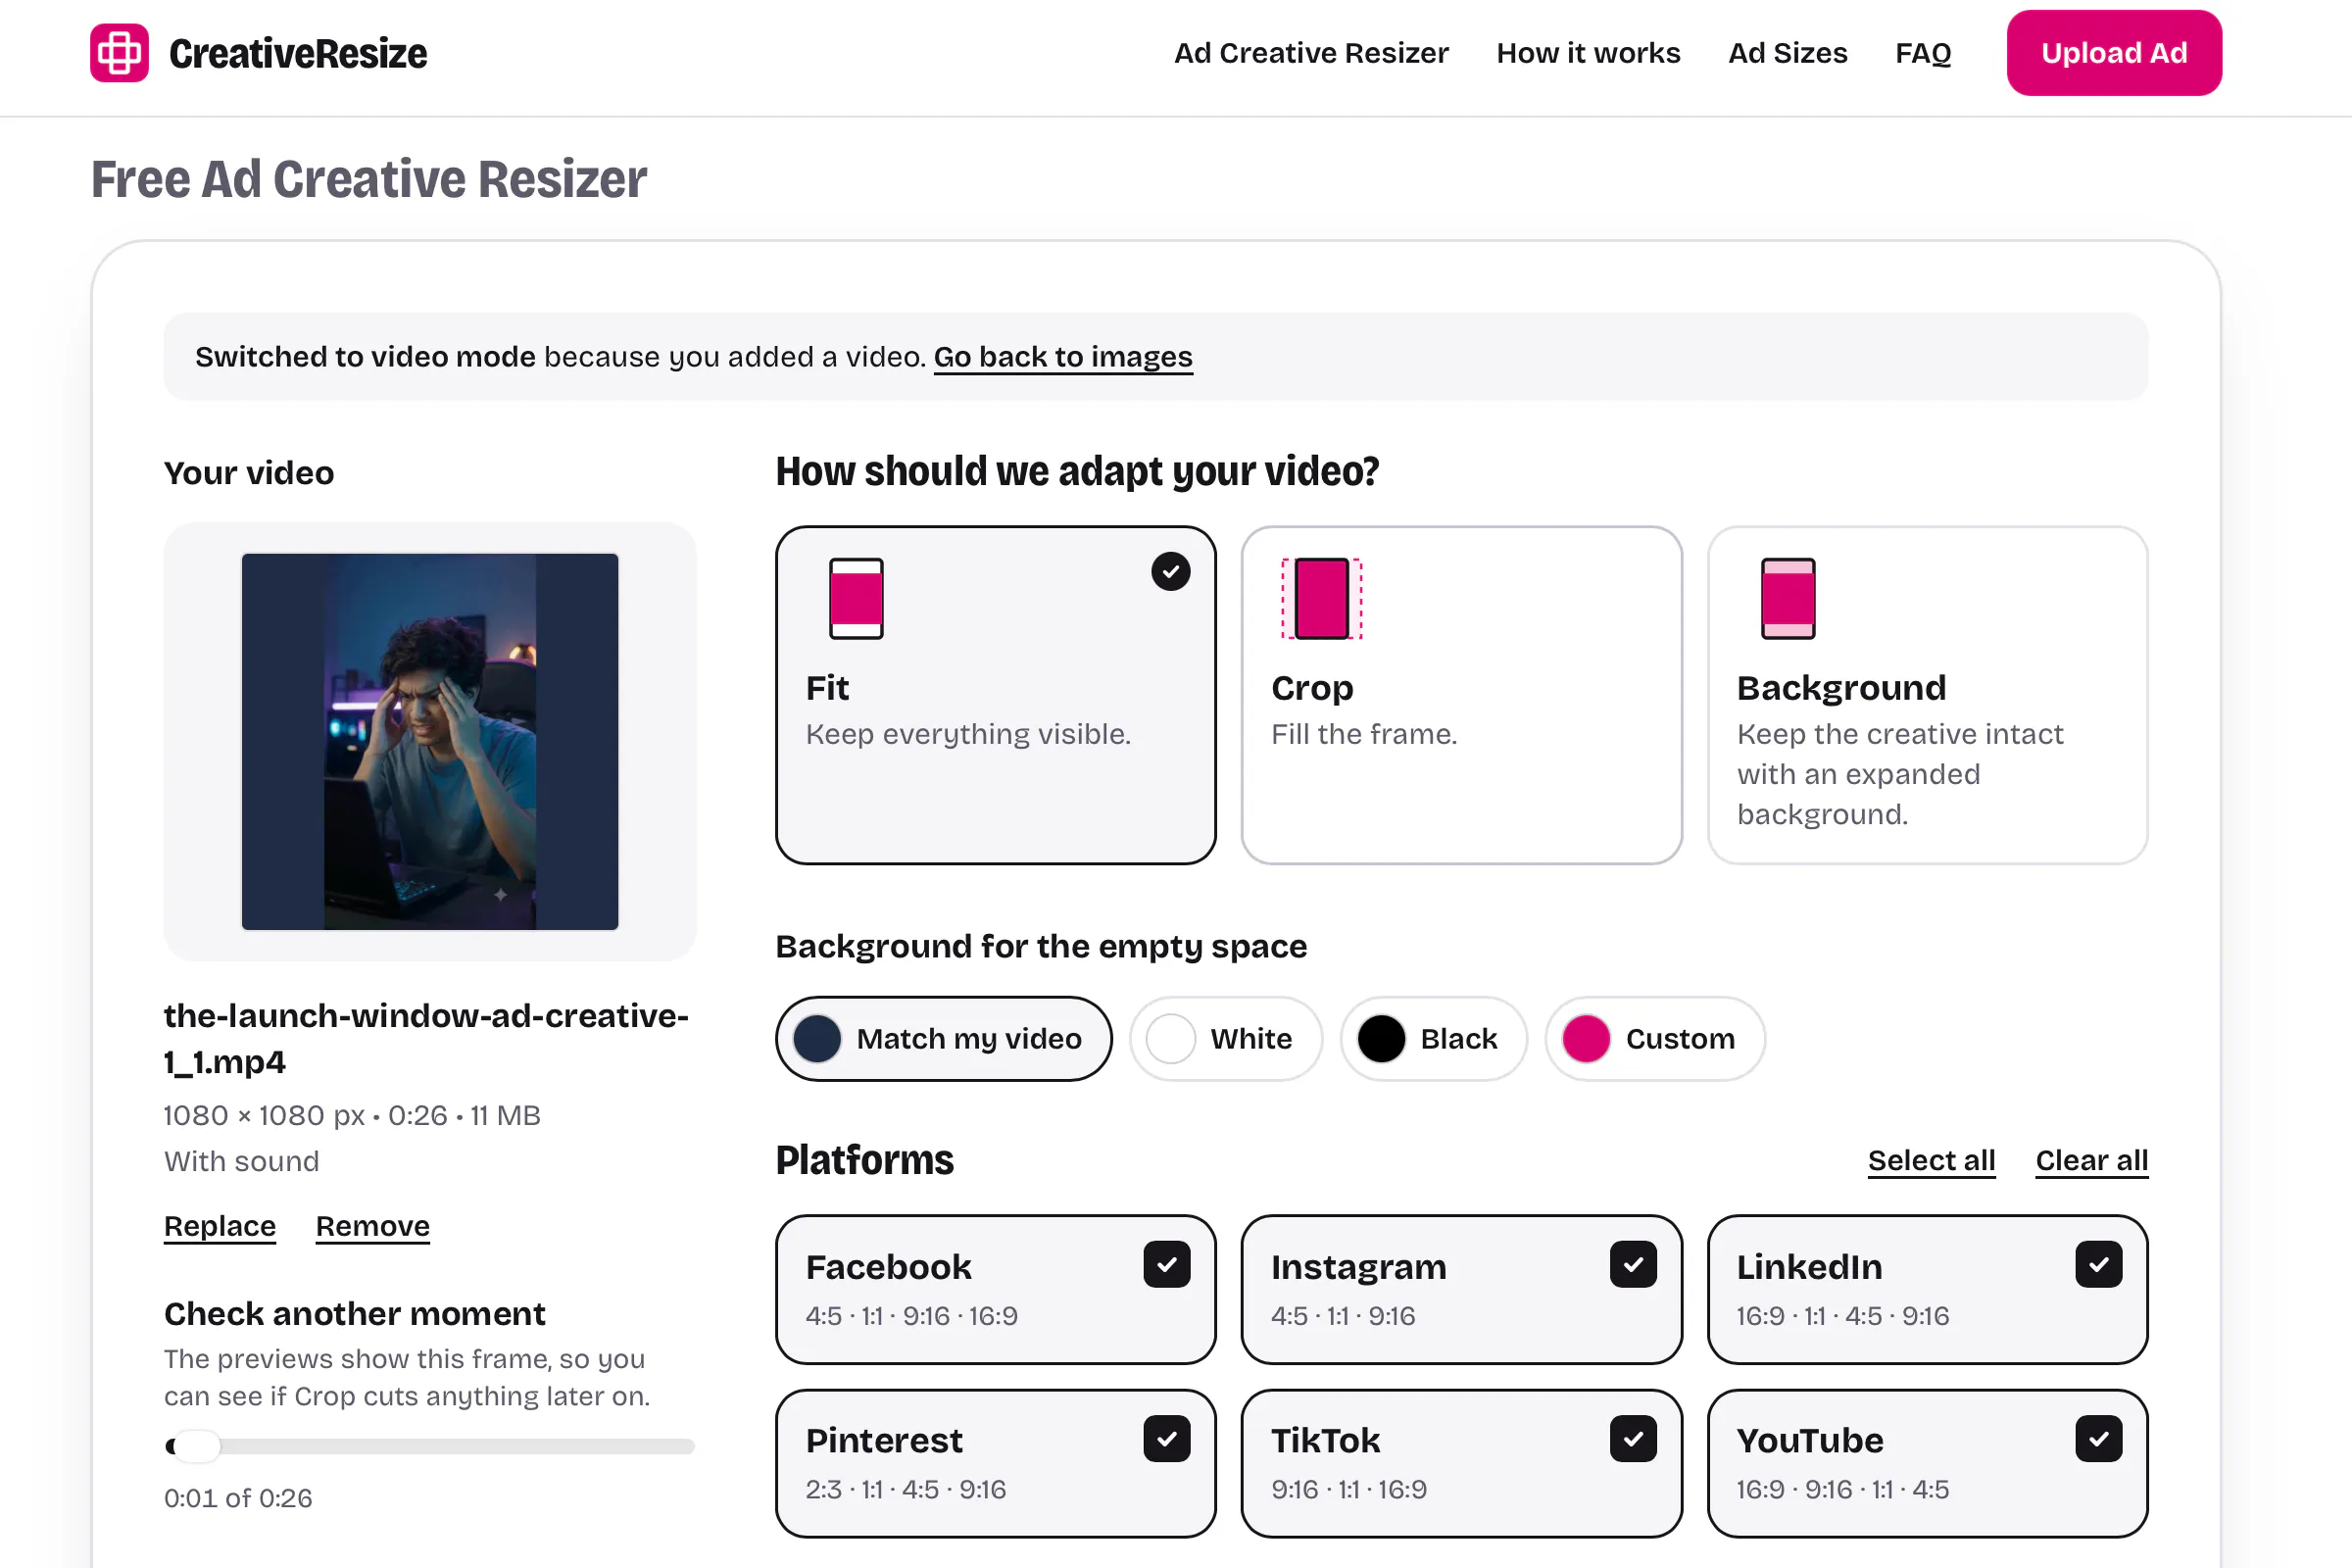Screen dimensions: 2352x1568
Task: Toggle the Facebook platform checkbox
Action: click(x=1167, y=1265)
